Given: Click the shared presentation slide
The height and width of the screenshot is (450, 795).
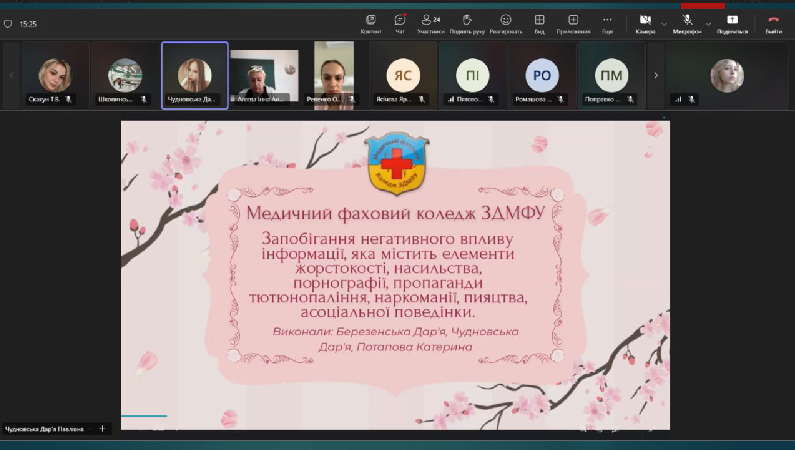Looking at the screenshot, I should pos(395,275).
